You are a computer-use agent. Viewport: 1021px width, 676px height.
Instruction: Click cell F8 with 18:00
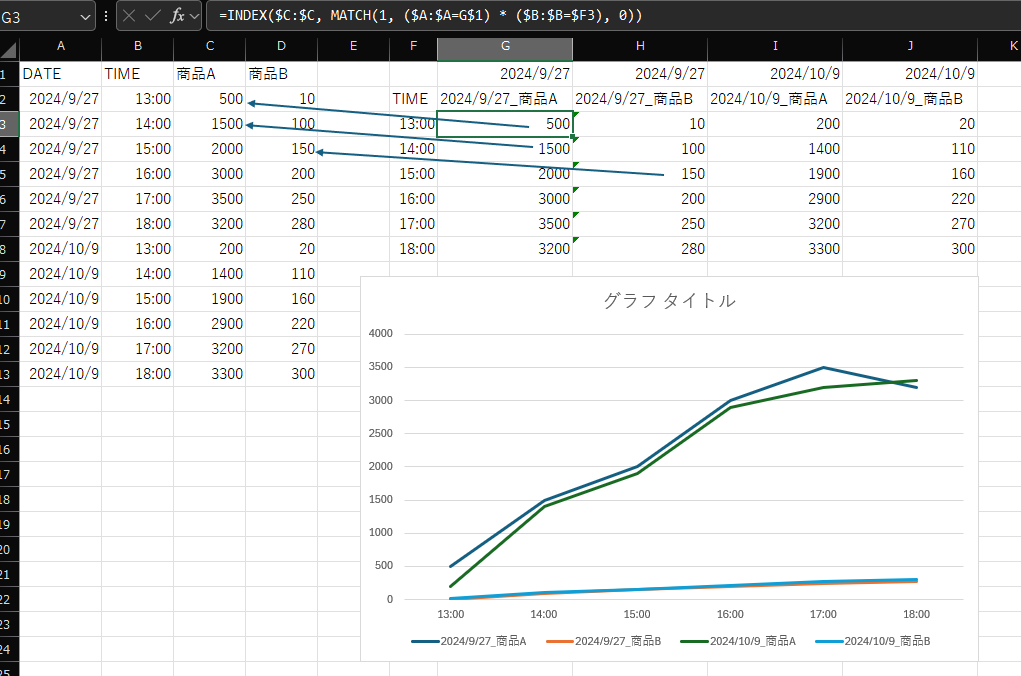(x=413, y=249)
